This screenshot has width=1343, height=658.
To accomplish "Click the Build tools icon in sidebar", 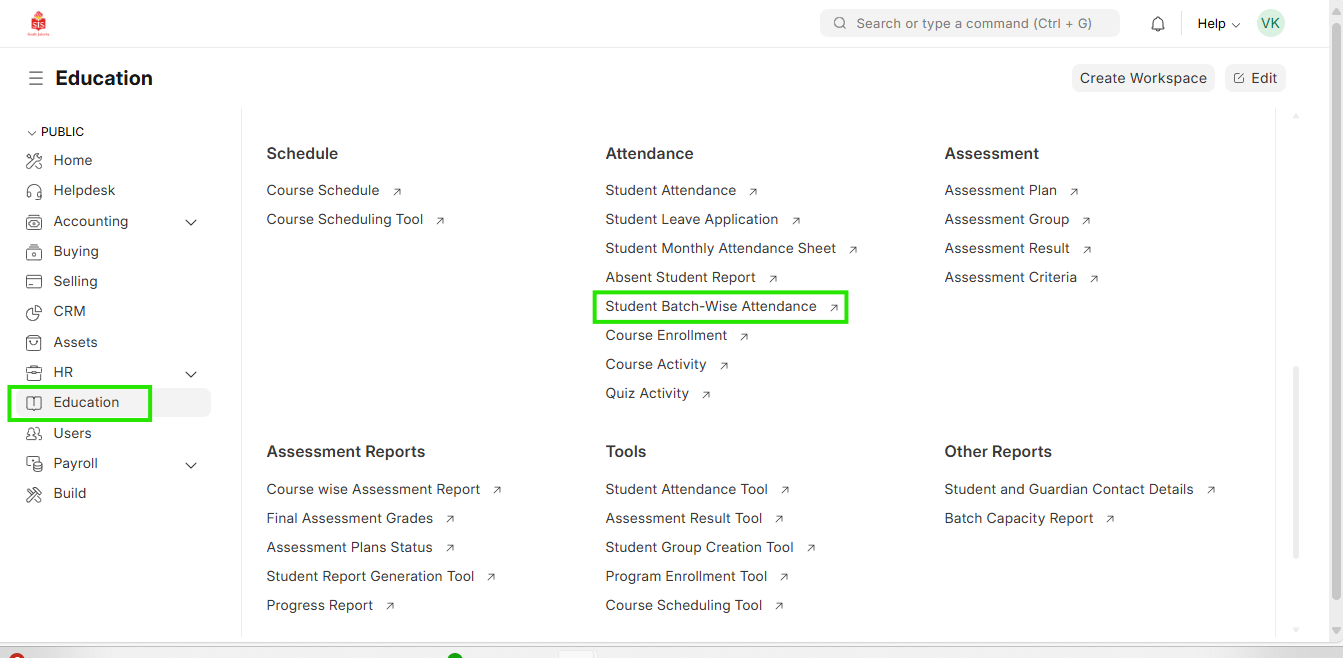I will tap(34, 494).
